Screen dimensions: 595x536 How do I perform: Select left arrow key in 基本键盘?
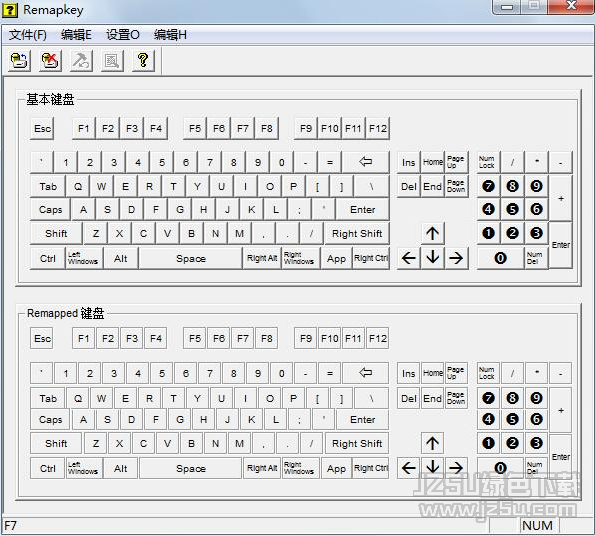coord(409,258)
